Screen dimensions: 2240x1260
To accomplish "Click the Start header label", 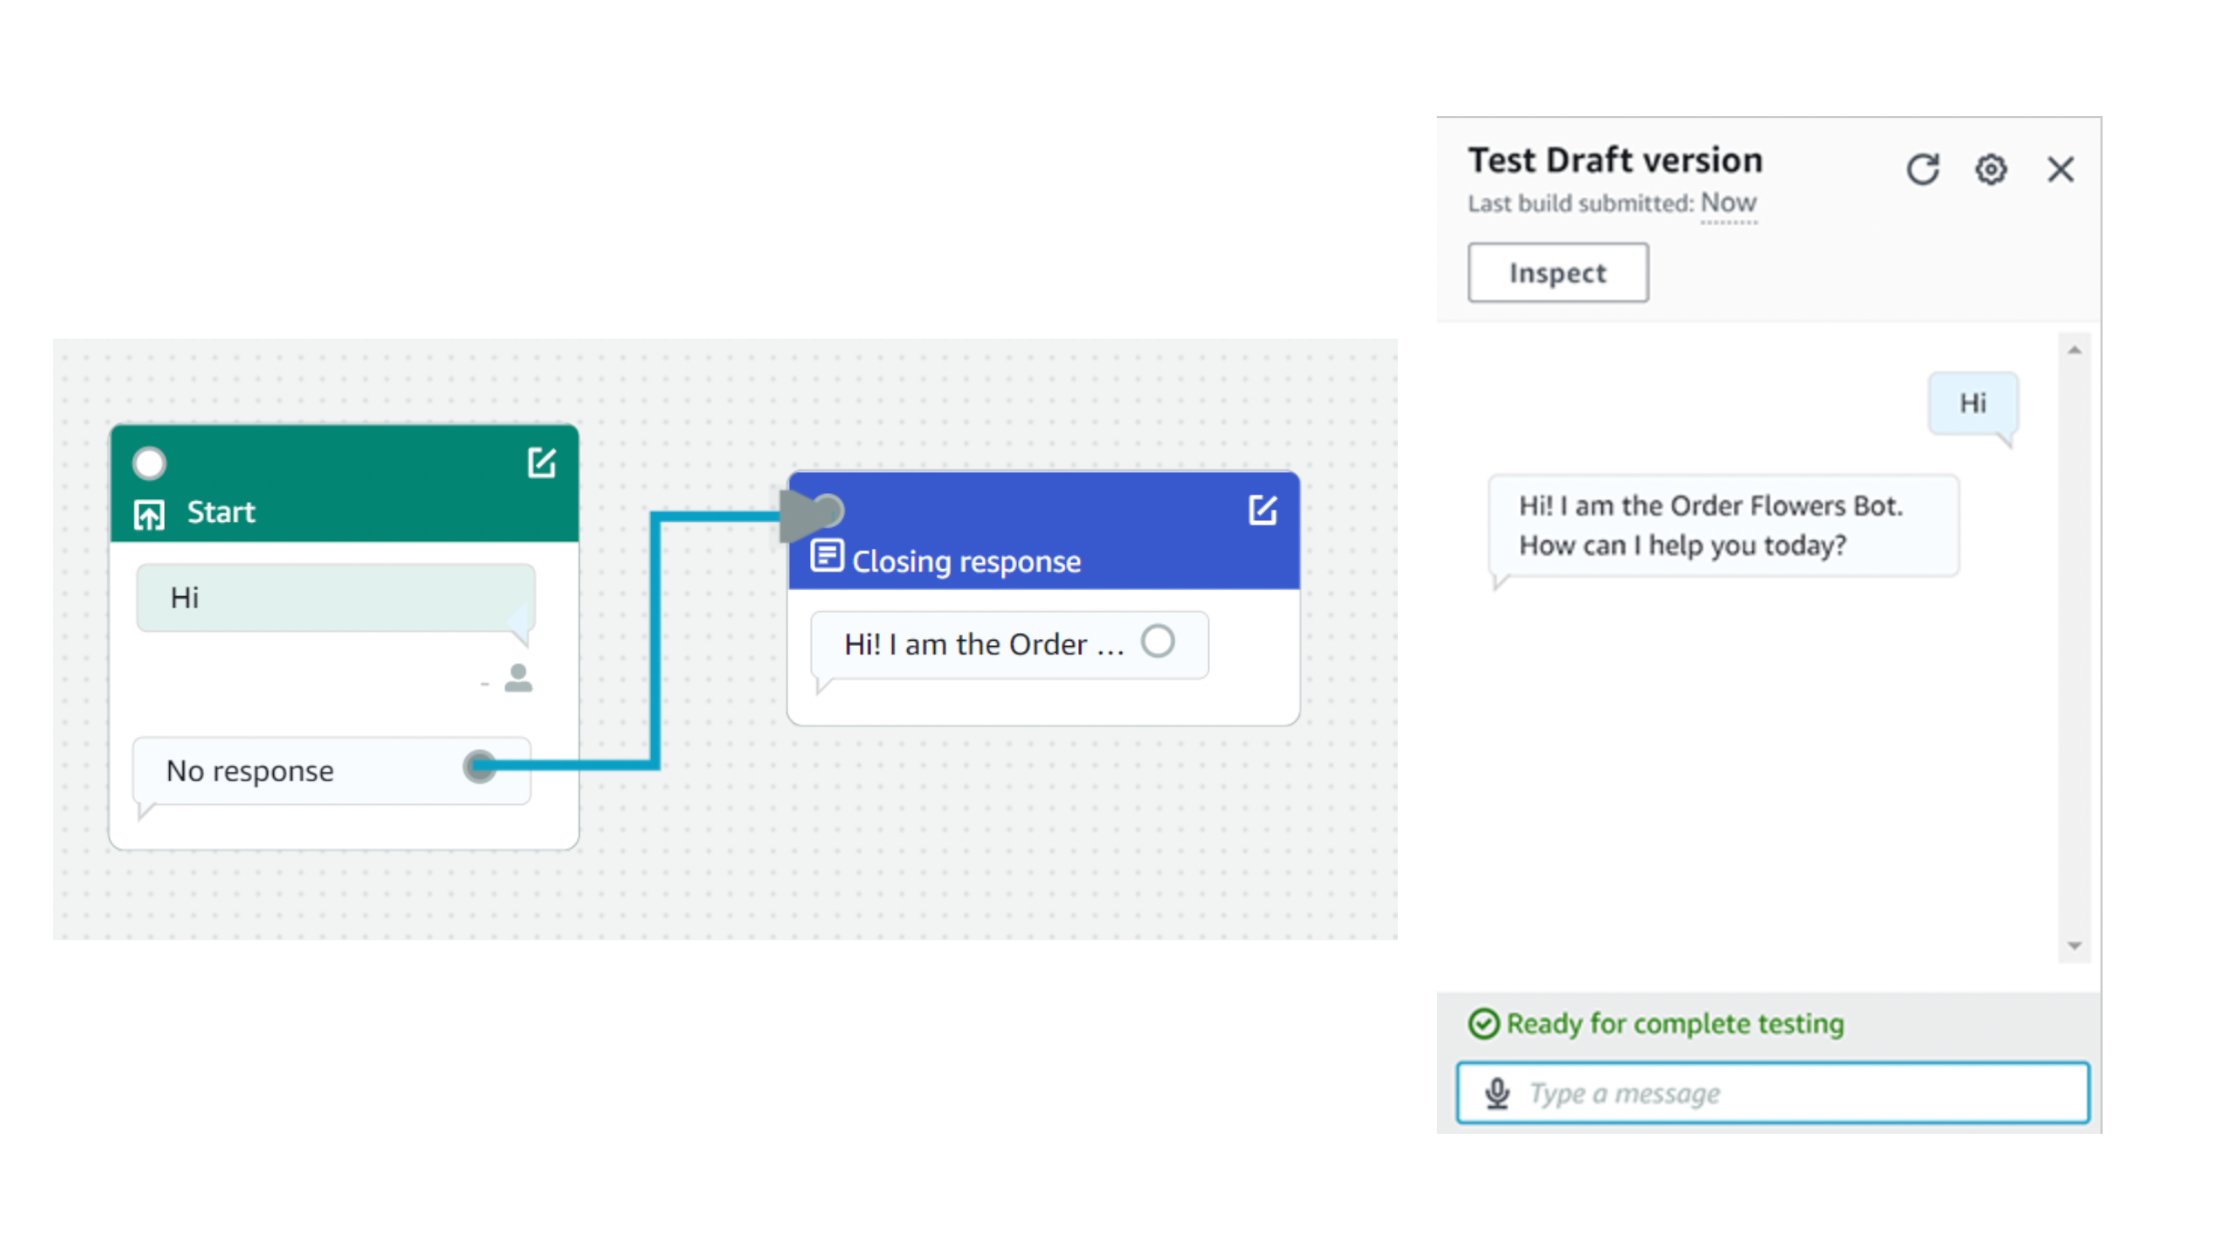I will pos(221,512).
